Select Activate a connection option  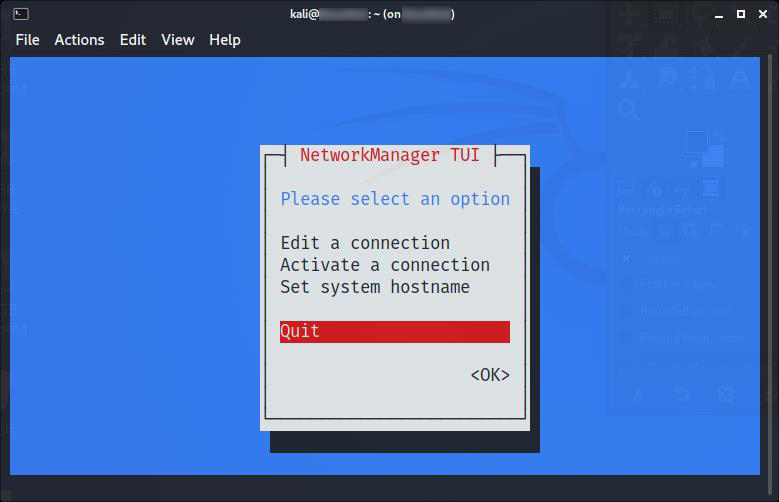[385, 265]
